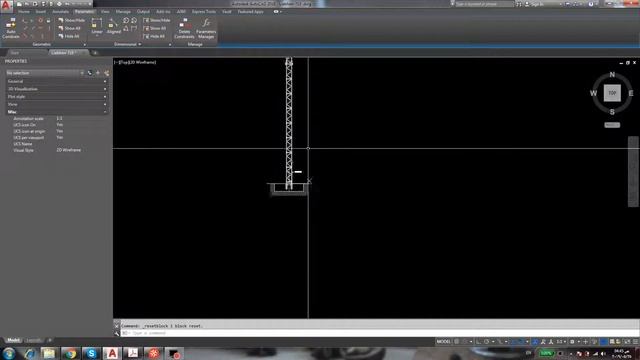Select the Model layout tab
Viewport: 640px width, 360px height.
[x=13, y=340]
